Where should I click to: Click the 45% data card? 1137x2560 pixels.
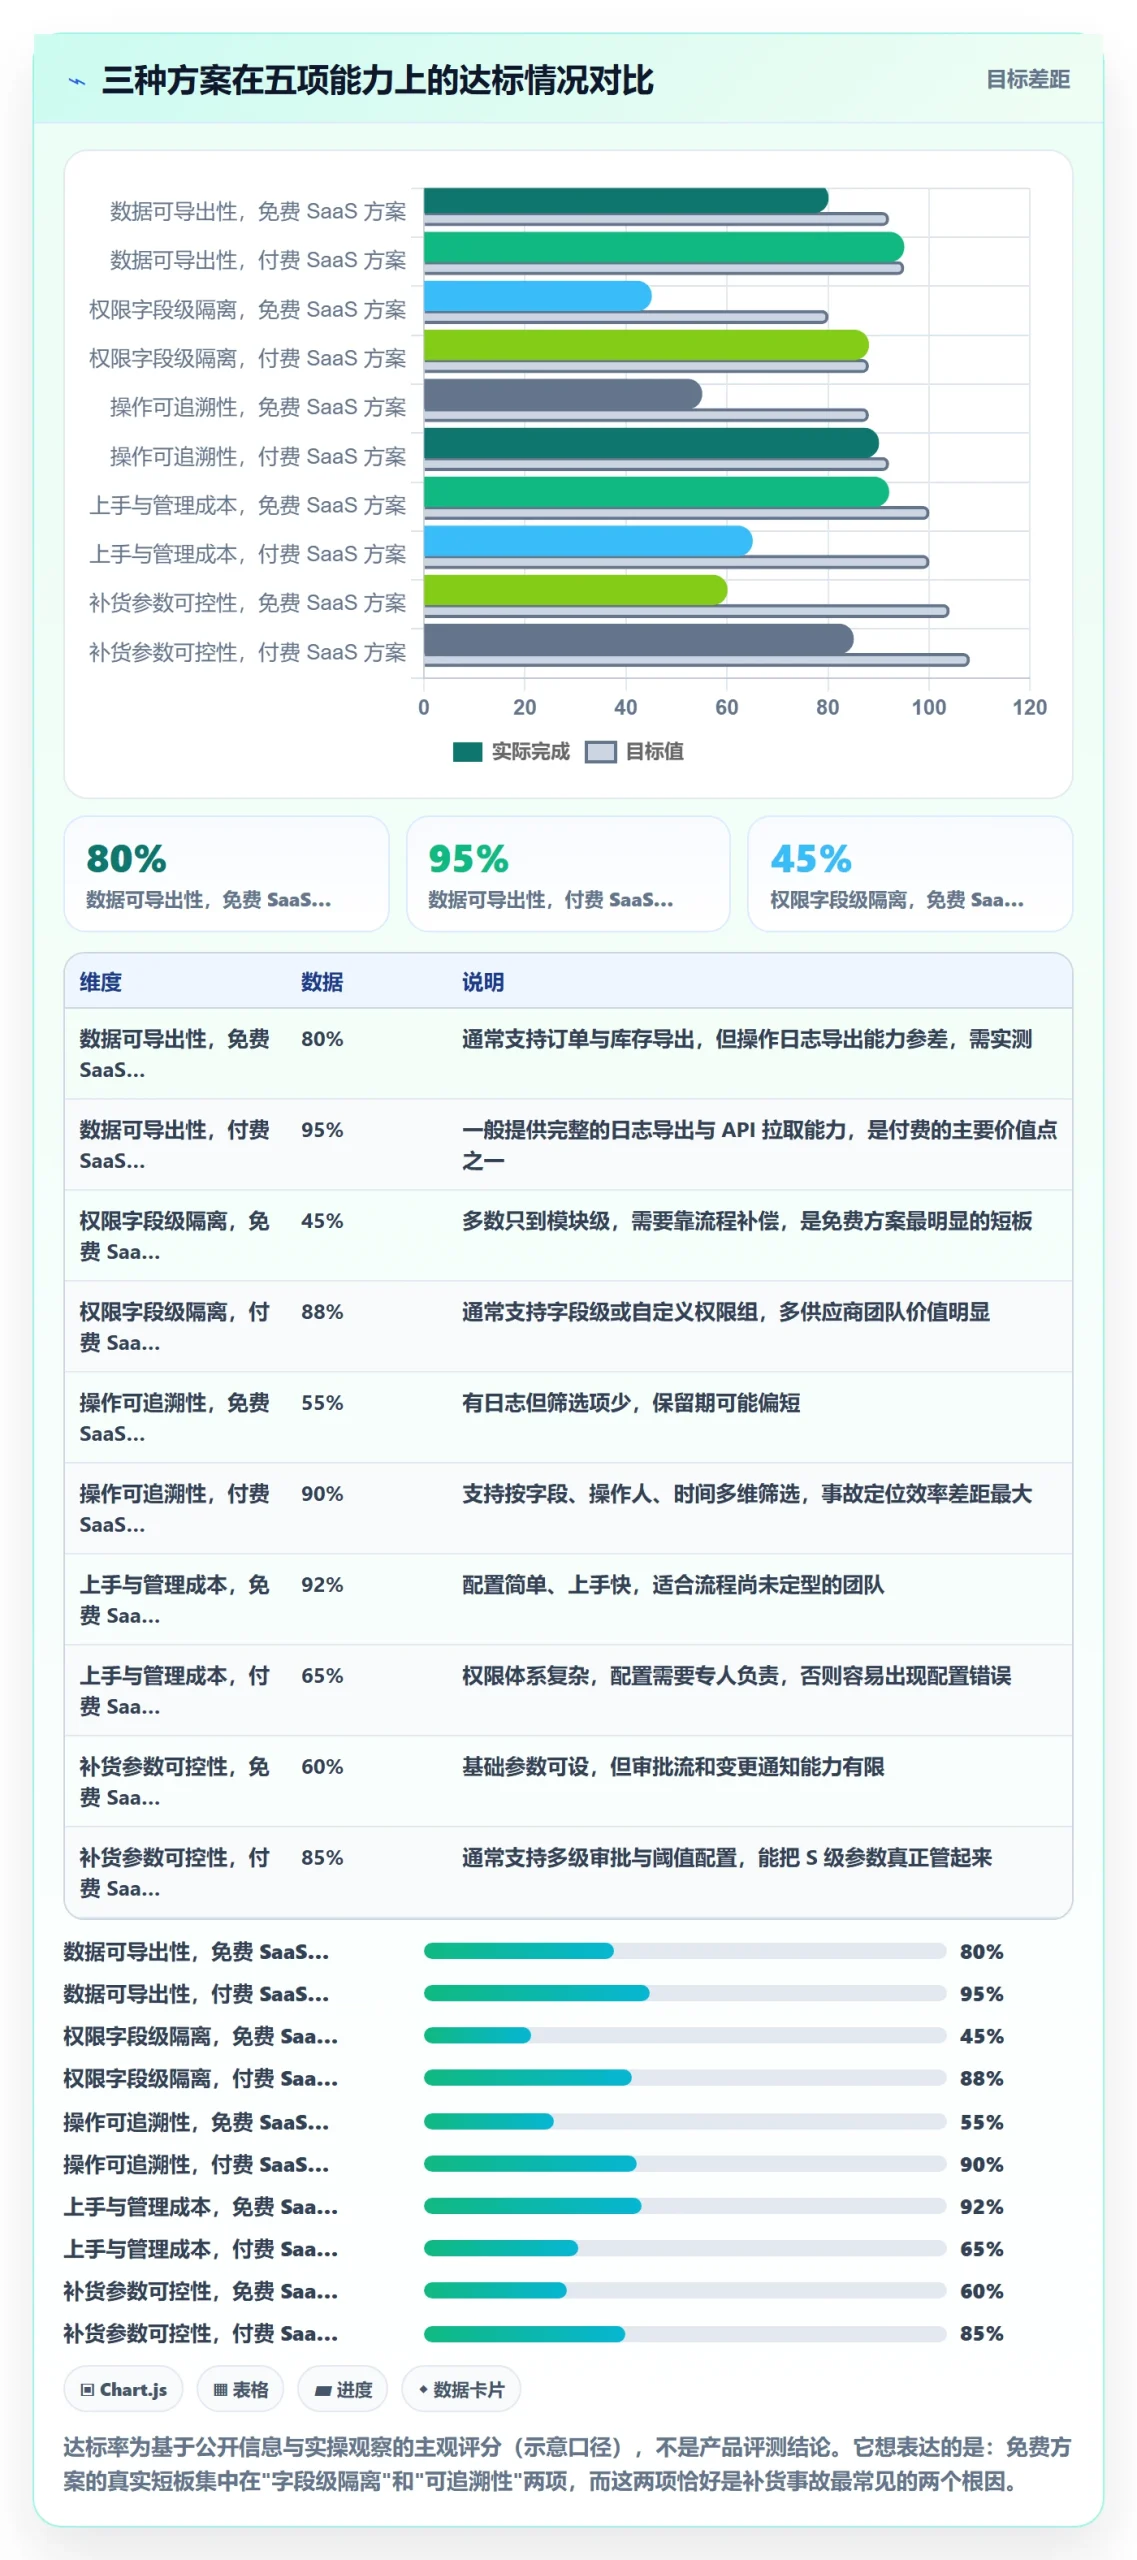click(x=910, y=874)
